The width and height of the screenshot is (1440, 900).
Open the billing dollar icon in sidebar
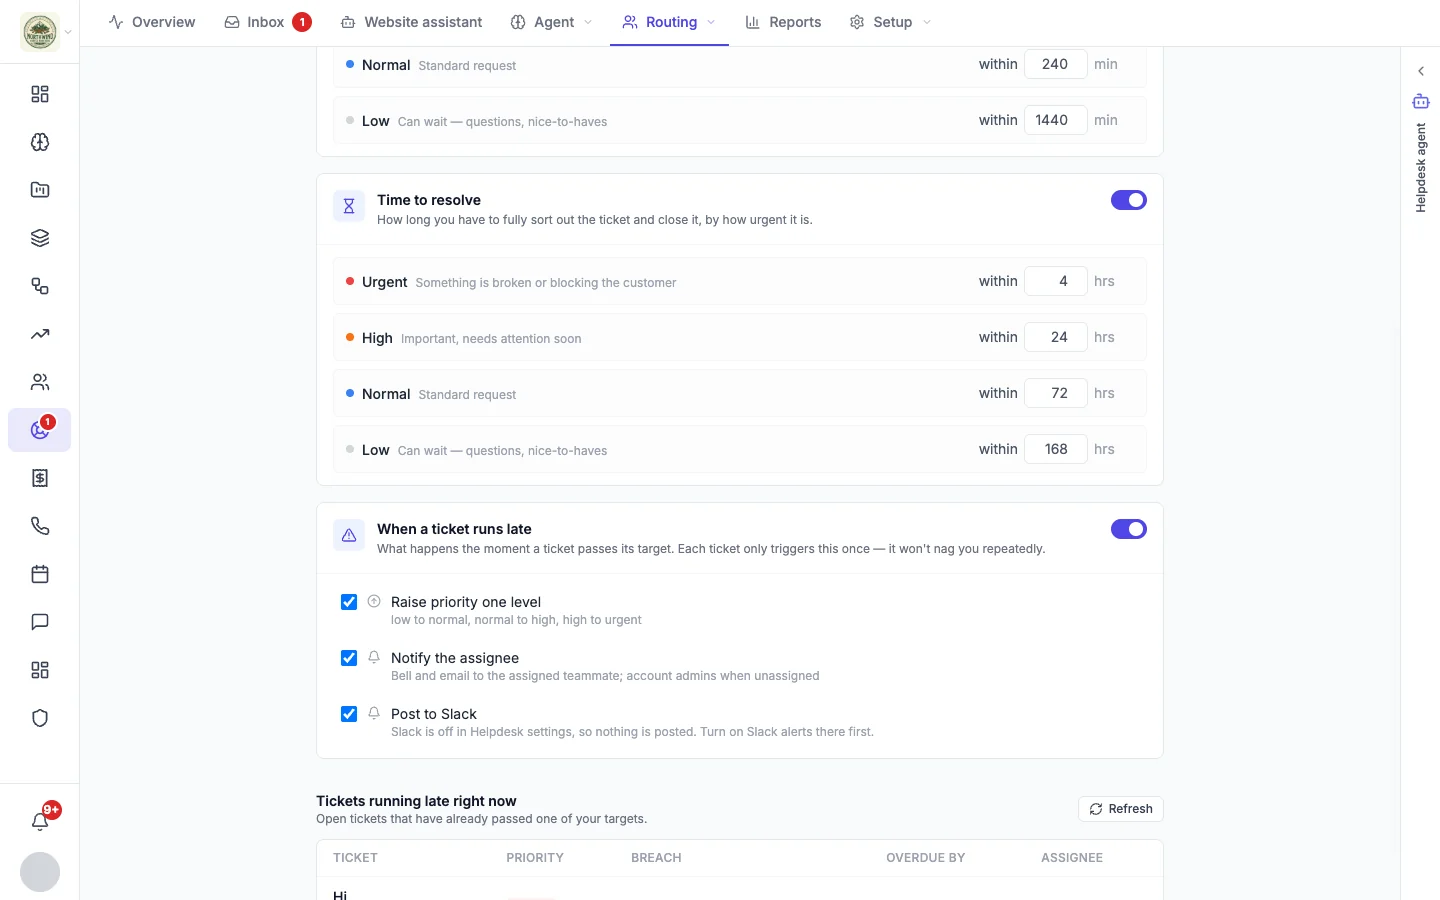[40, 478]
